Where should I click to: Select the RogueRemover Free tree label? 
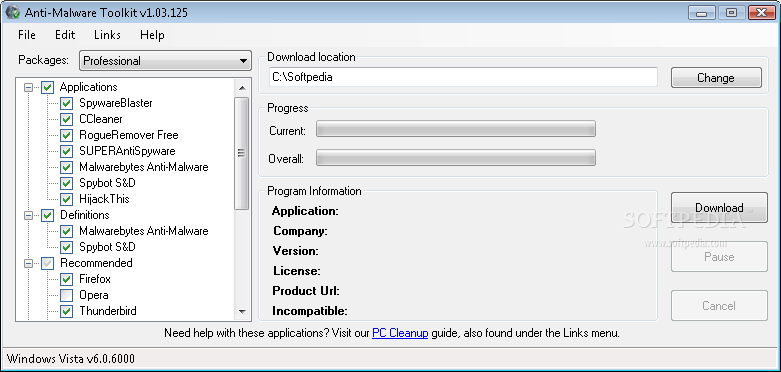[x=129, y=135]
